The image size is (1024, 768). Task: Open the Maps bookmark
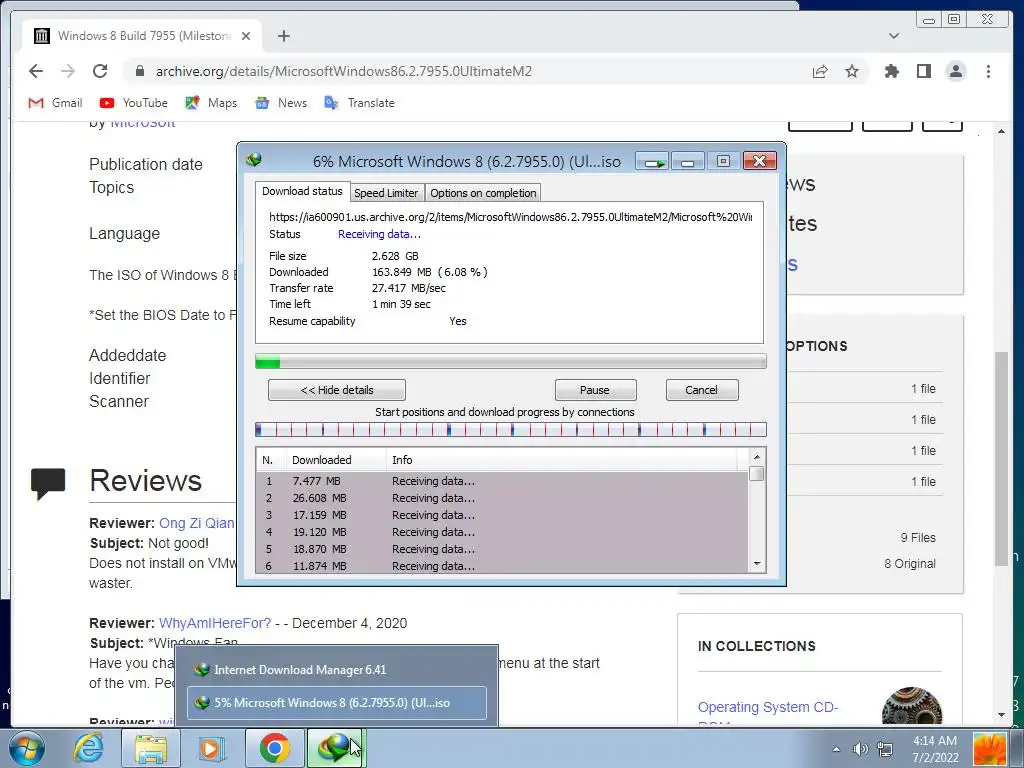pyautogui.click(x=211, y=103)
